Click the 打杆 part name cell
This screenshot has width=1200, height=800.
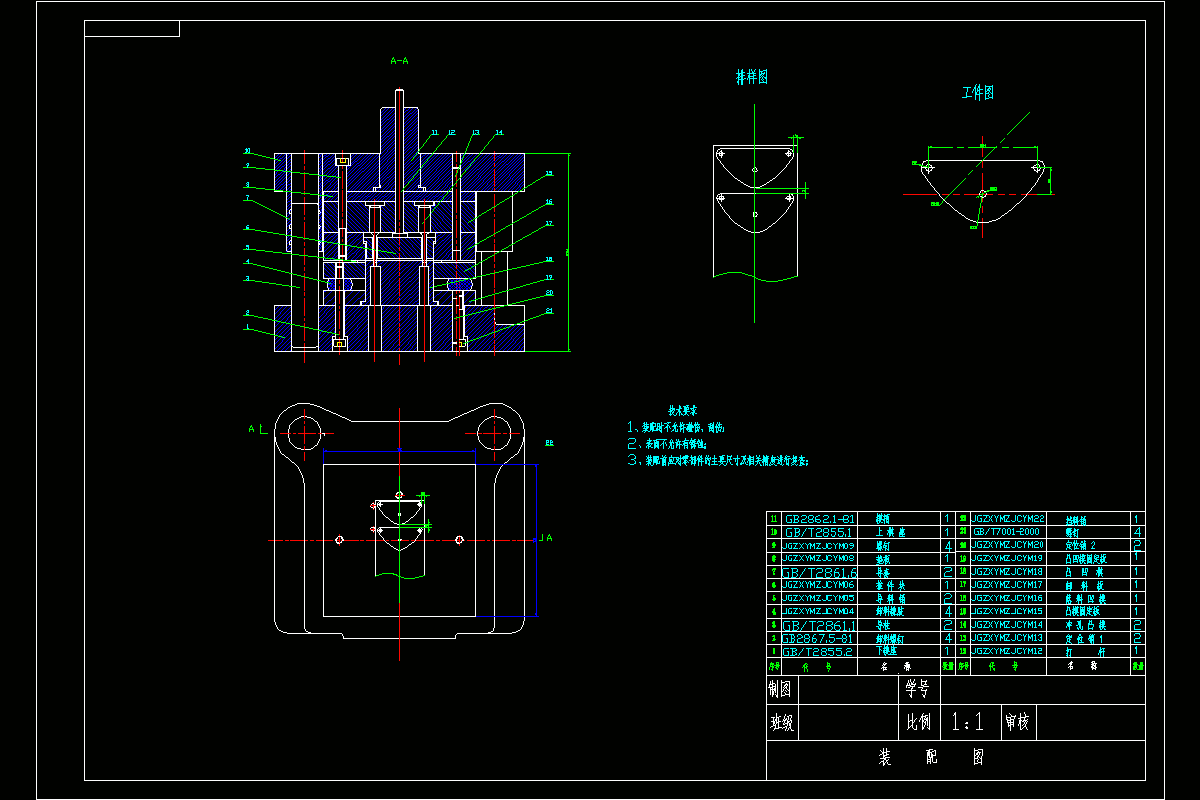pyautogui.click(x=1083, y=651)
